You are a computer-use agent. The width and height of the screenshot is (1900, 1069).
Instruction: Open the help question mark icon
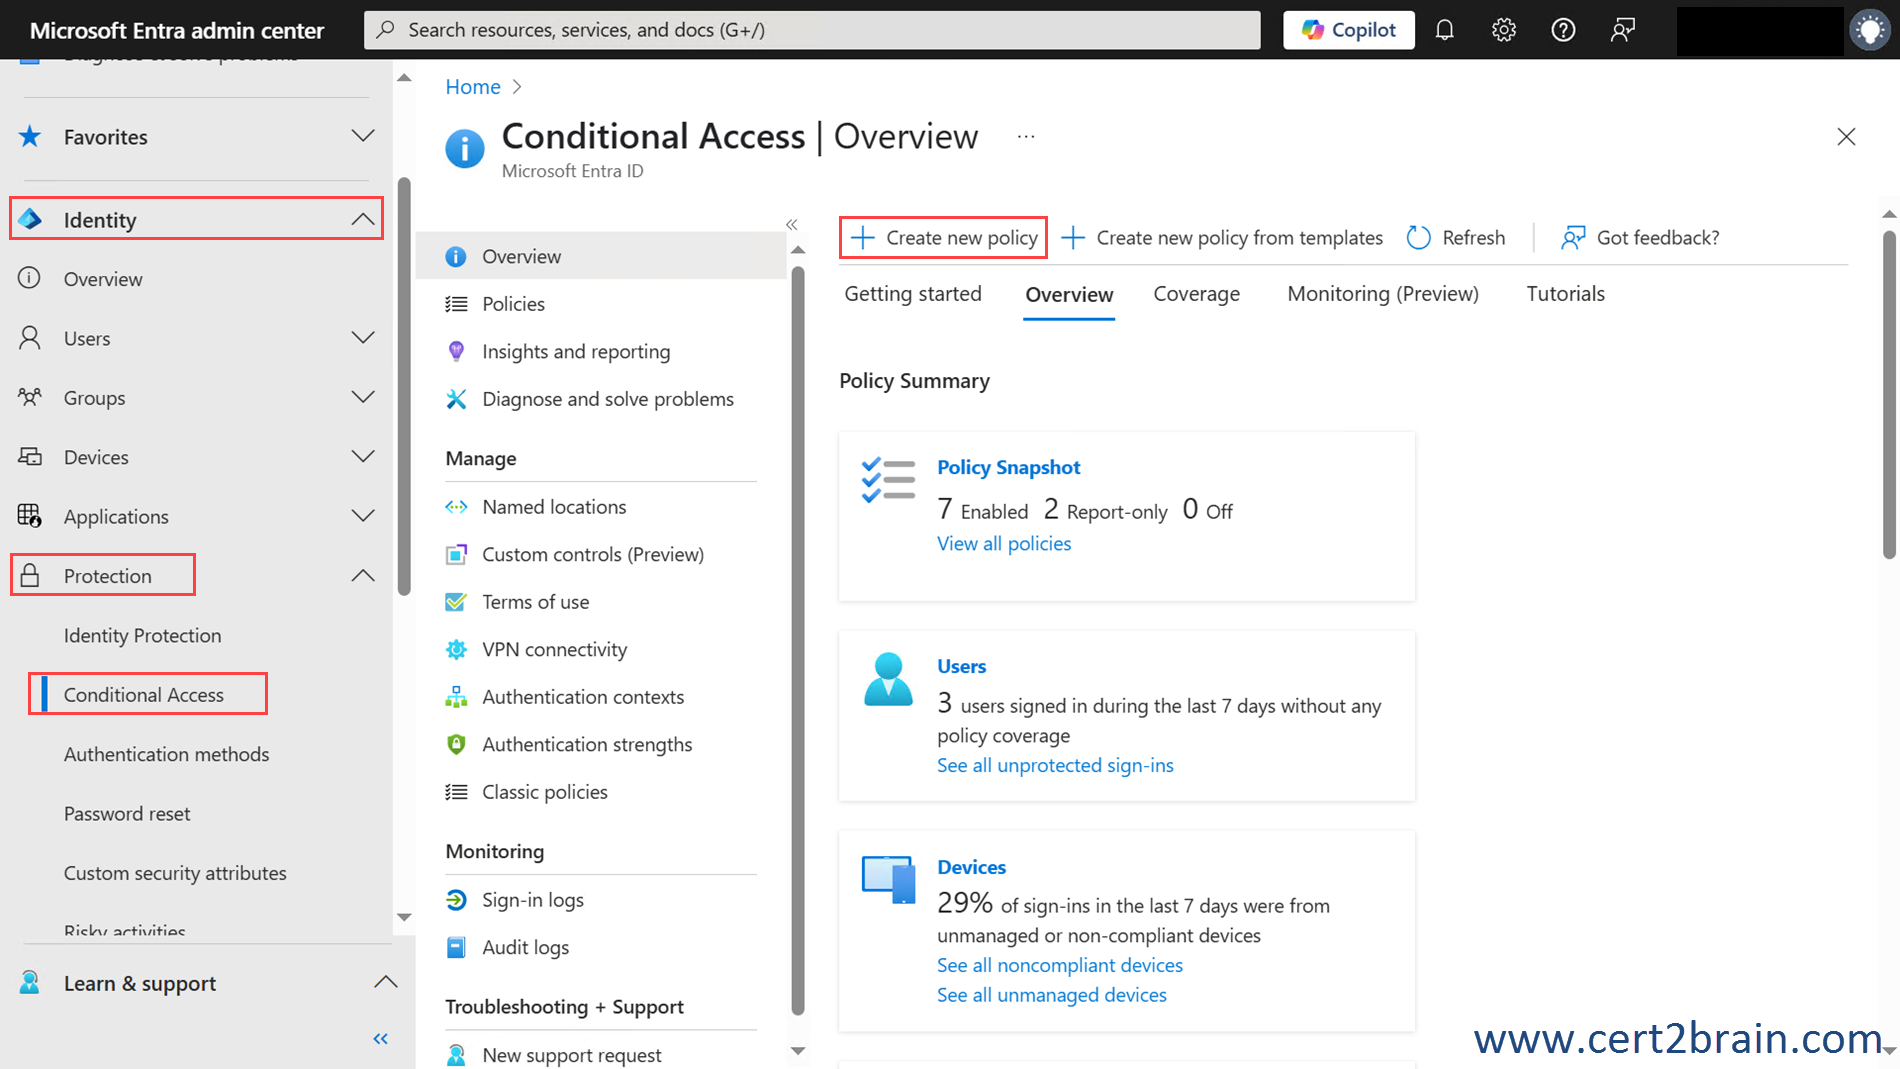click(1563, 30)
